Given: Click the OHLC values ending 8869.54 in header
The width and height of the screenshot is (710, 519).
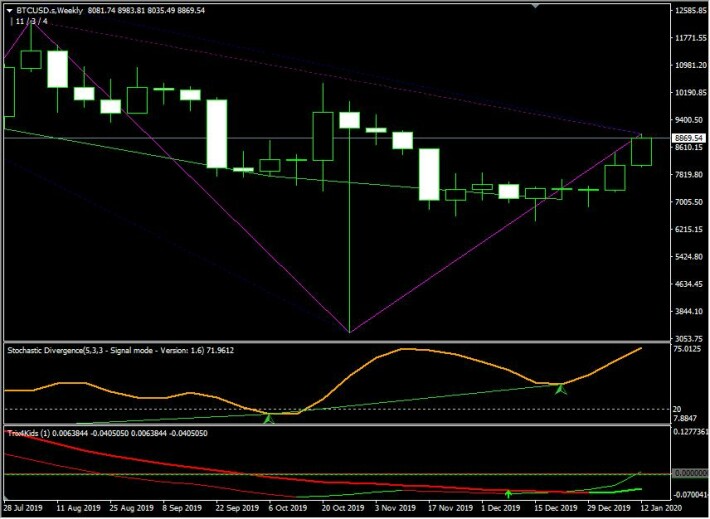Looking at the screenshot, I should tap(146, 10).
